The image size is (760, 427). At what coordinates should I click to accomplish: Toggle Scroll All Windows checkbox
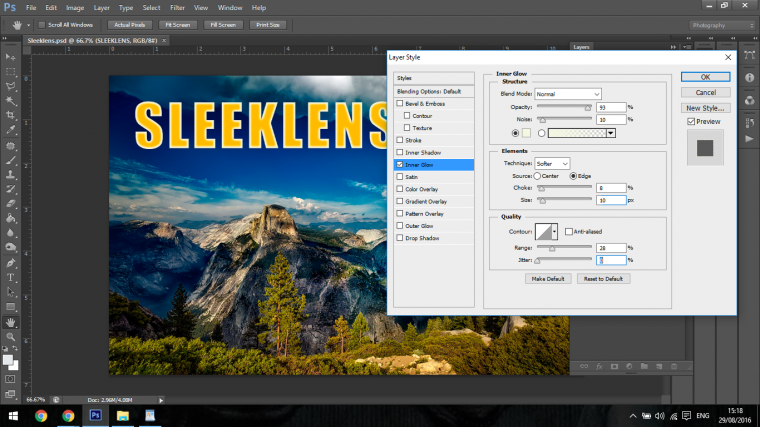42,25
